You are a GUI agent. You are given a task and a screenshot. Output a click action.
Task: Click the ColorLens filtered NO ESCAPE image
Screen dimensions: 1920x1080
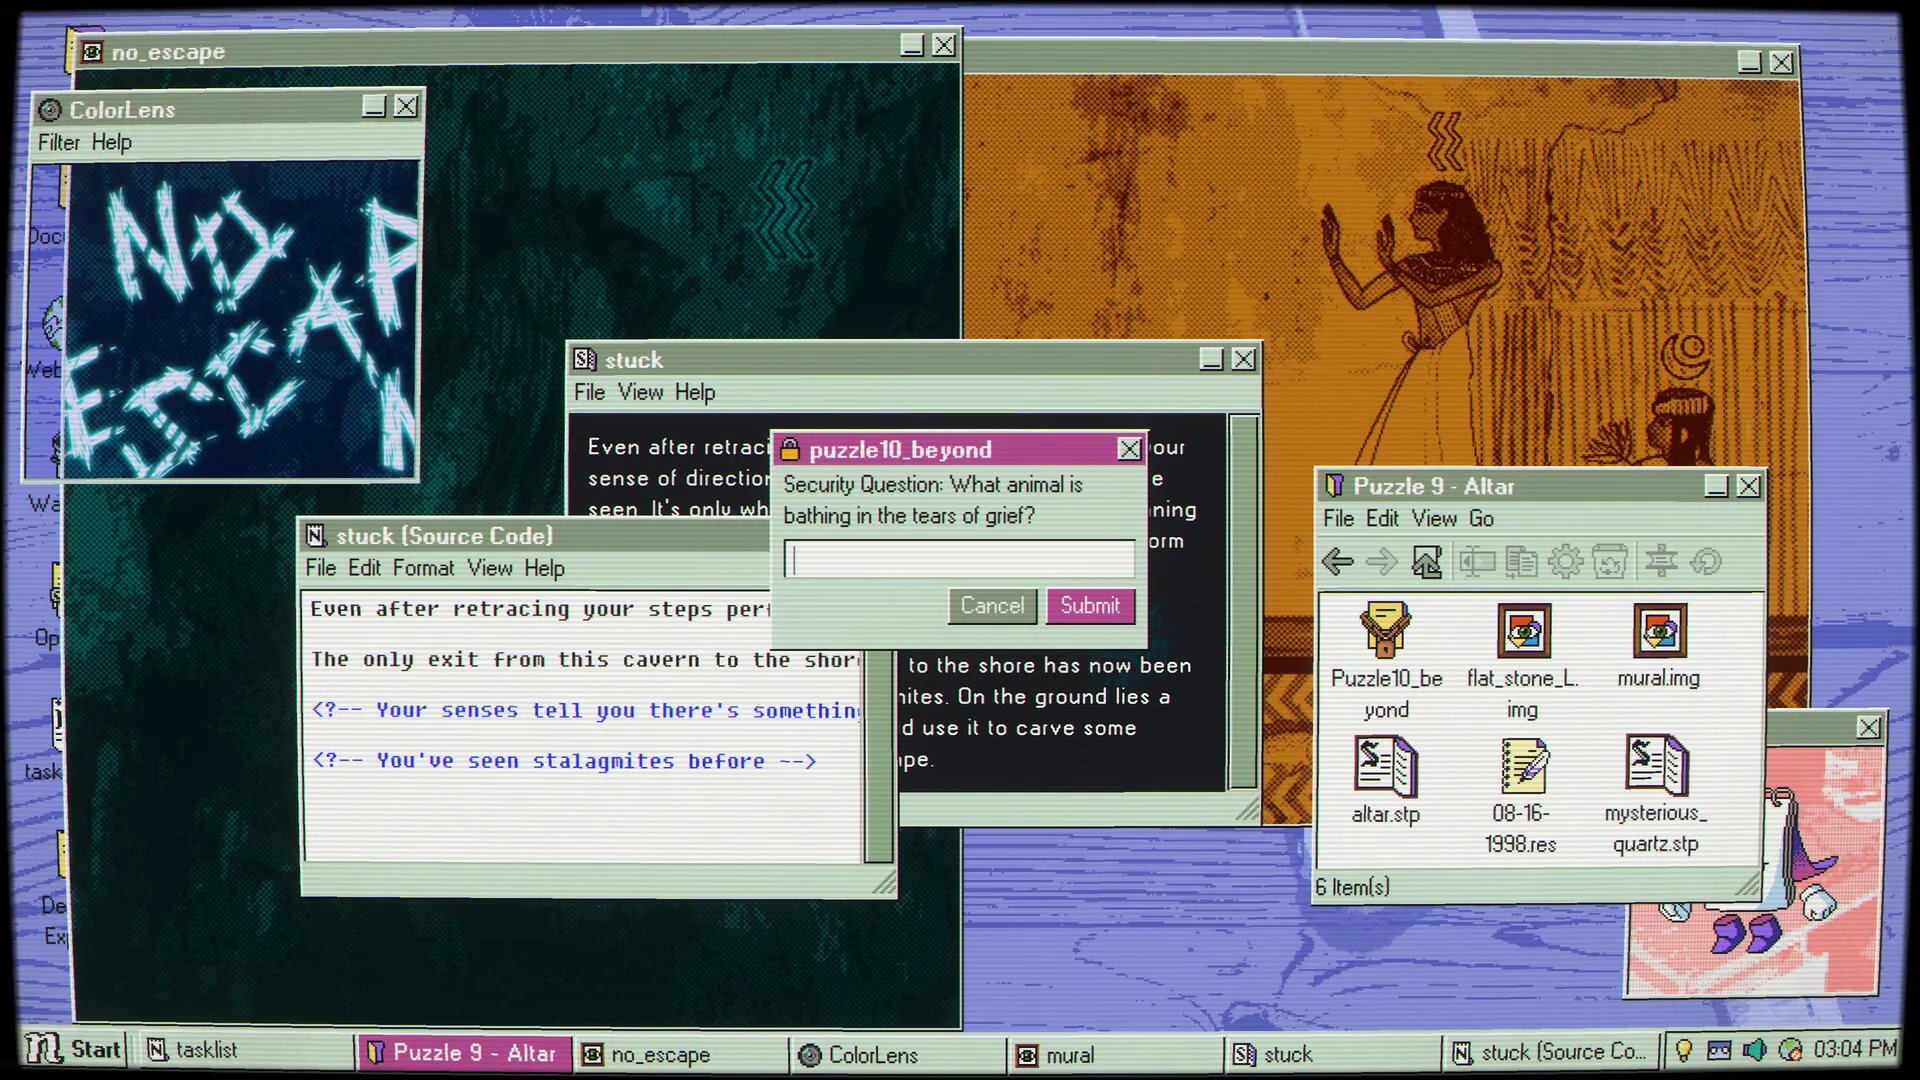(x=240, y=318)
